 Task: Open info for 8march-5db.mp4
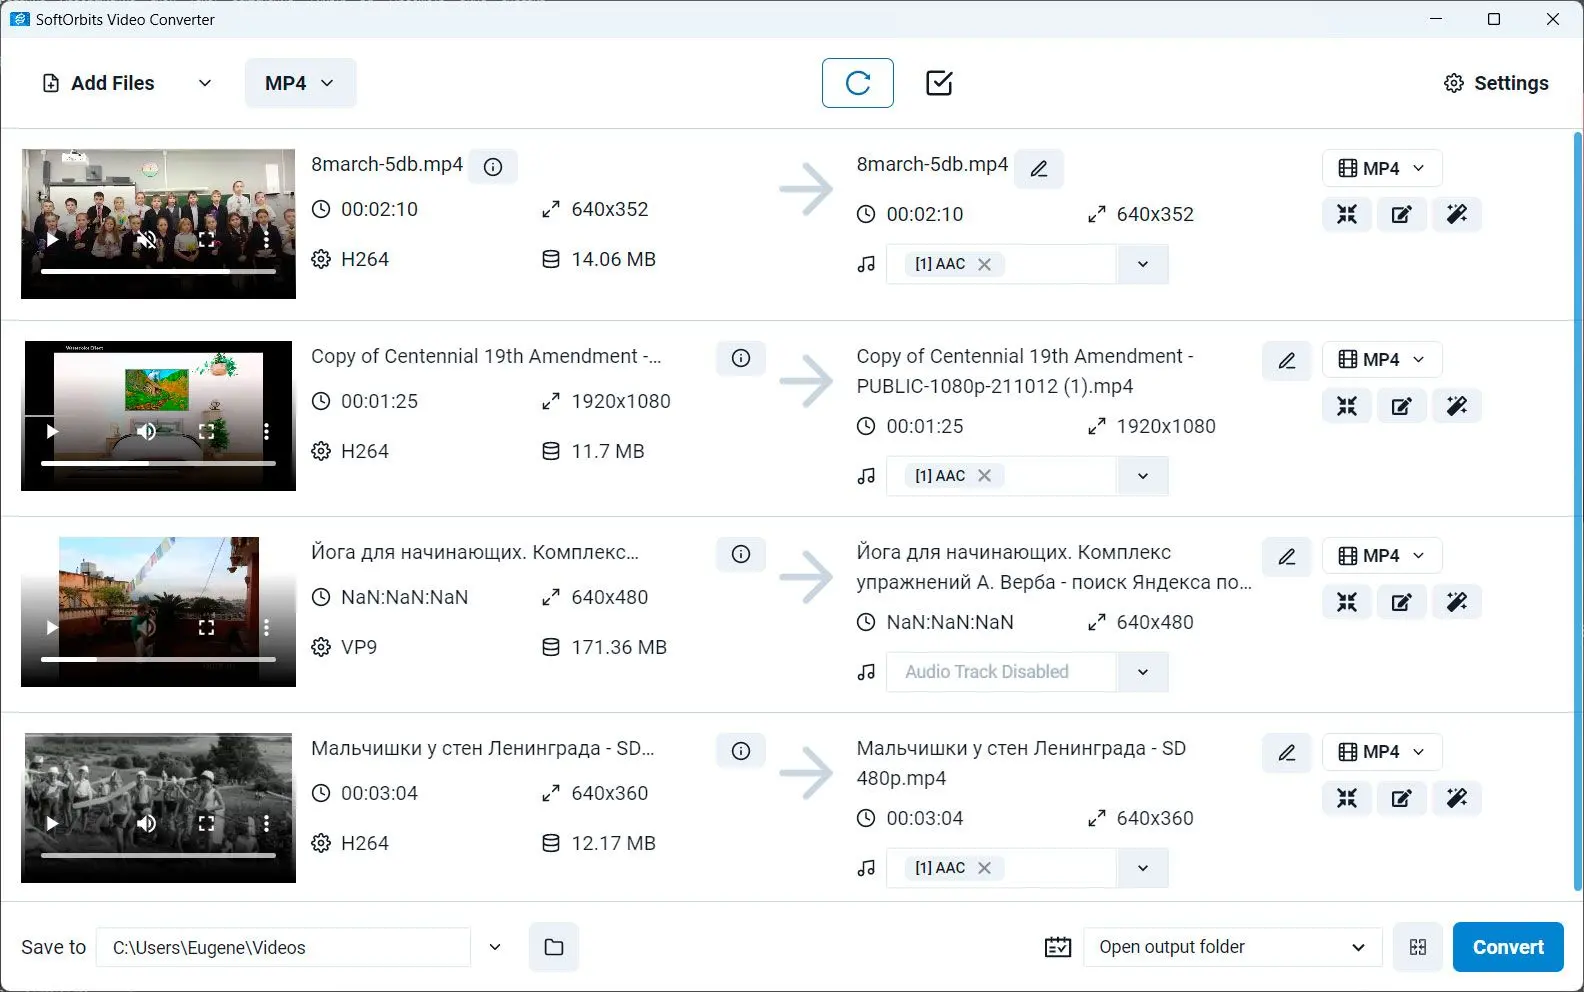click(x=493, y=167)
